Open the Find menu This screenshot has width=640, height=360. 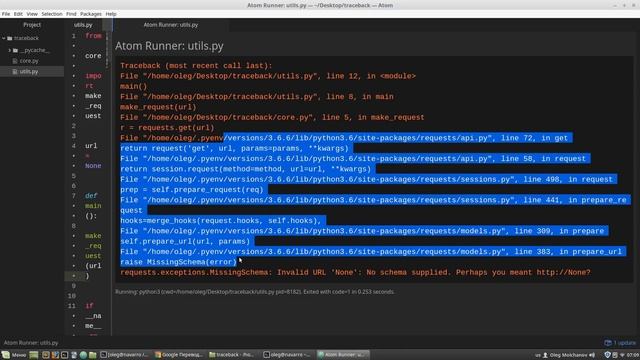click(x=71, y=14)
